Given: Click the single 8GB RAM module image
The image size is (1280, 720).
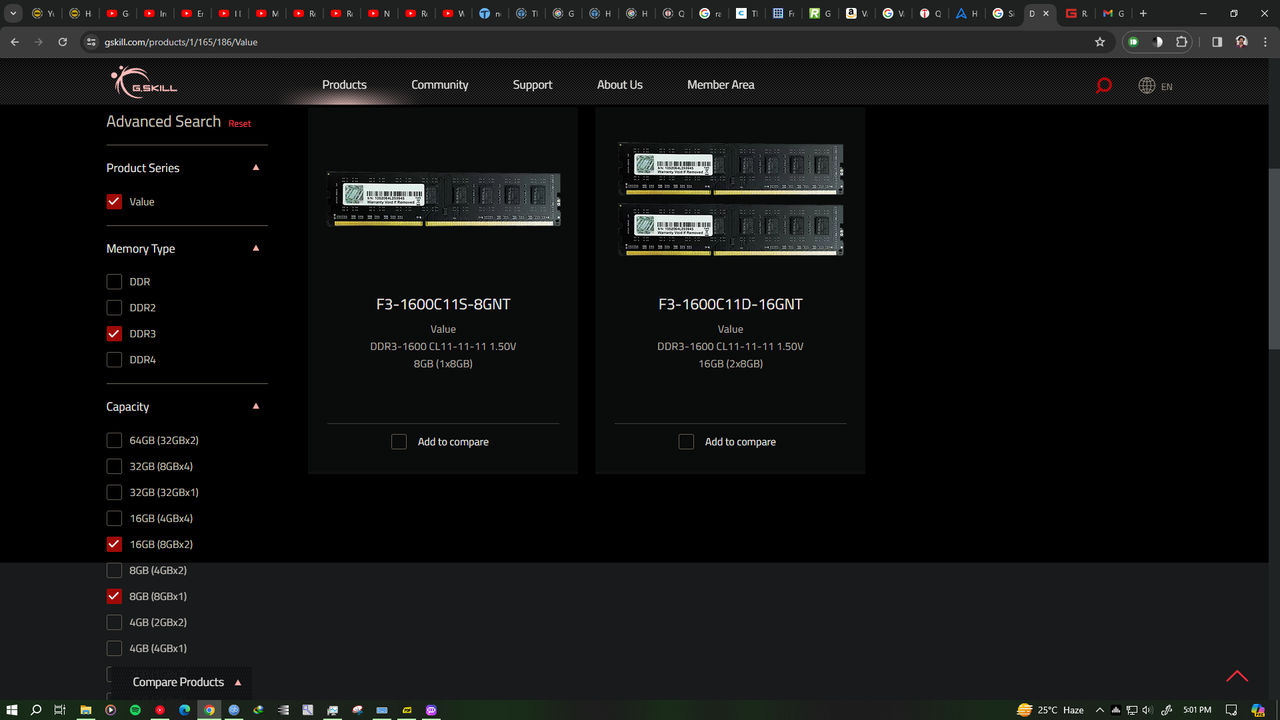Looking at the screenshot, I should [x=443, y=199].
